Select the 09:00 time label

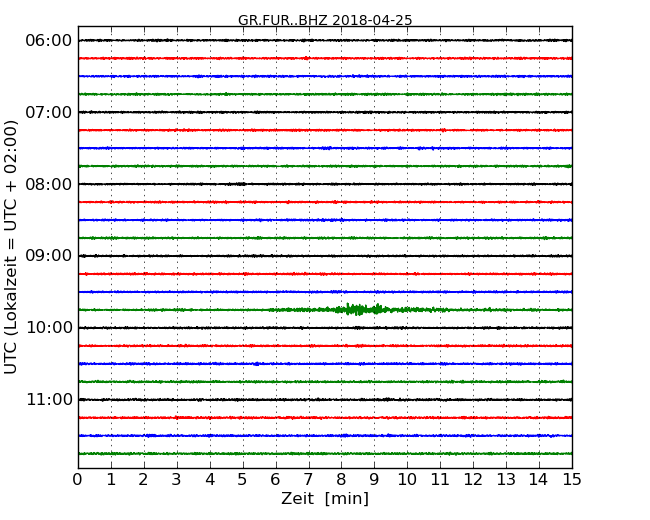(49, 256)
